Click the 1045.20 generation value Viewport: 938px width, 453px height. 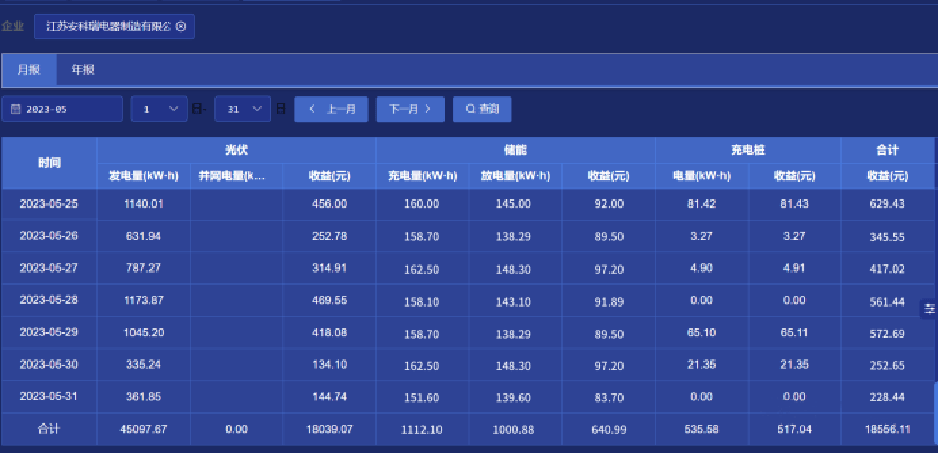[x=144, y=332]
